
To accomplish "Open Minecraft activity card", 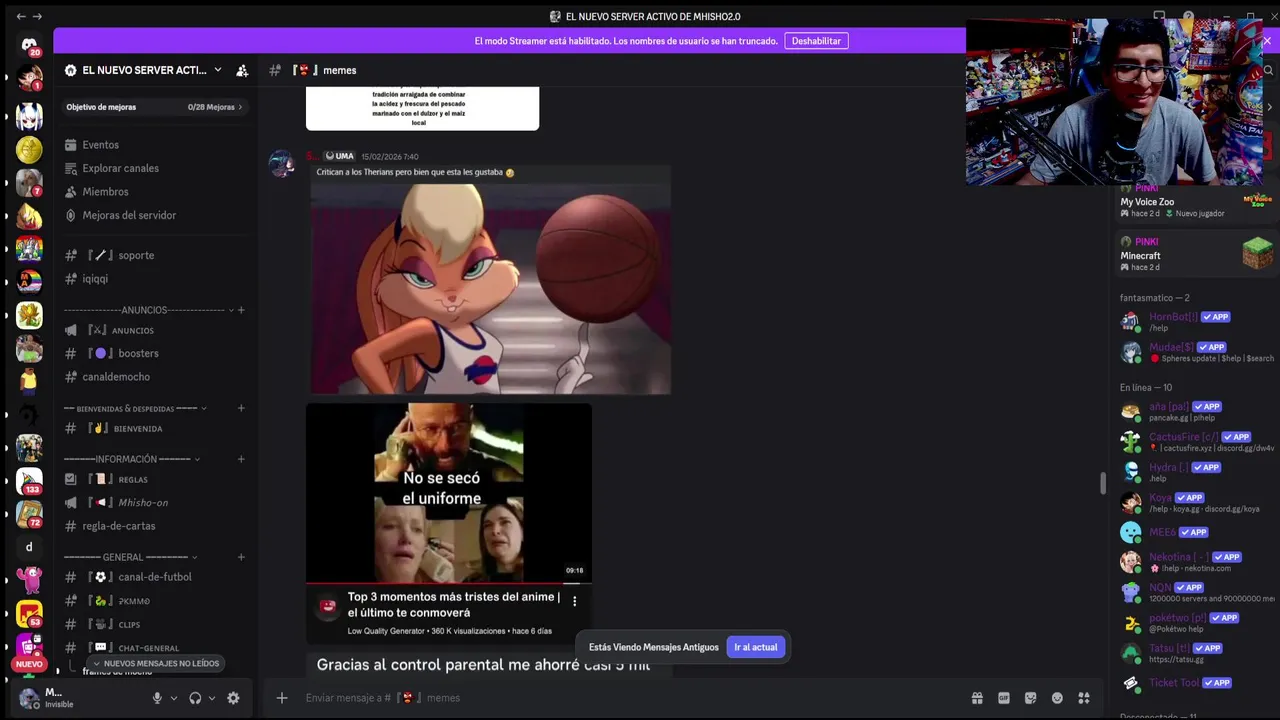I will [1196, 254].
